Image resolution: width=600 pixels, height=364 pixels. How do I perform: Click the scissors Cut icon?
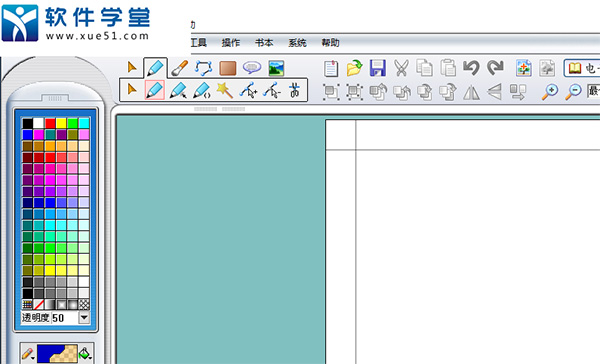[x=401, y=68]
